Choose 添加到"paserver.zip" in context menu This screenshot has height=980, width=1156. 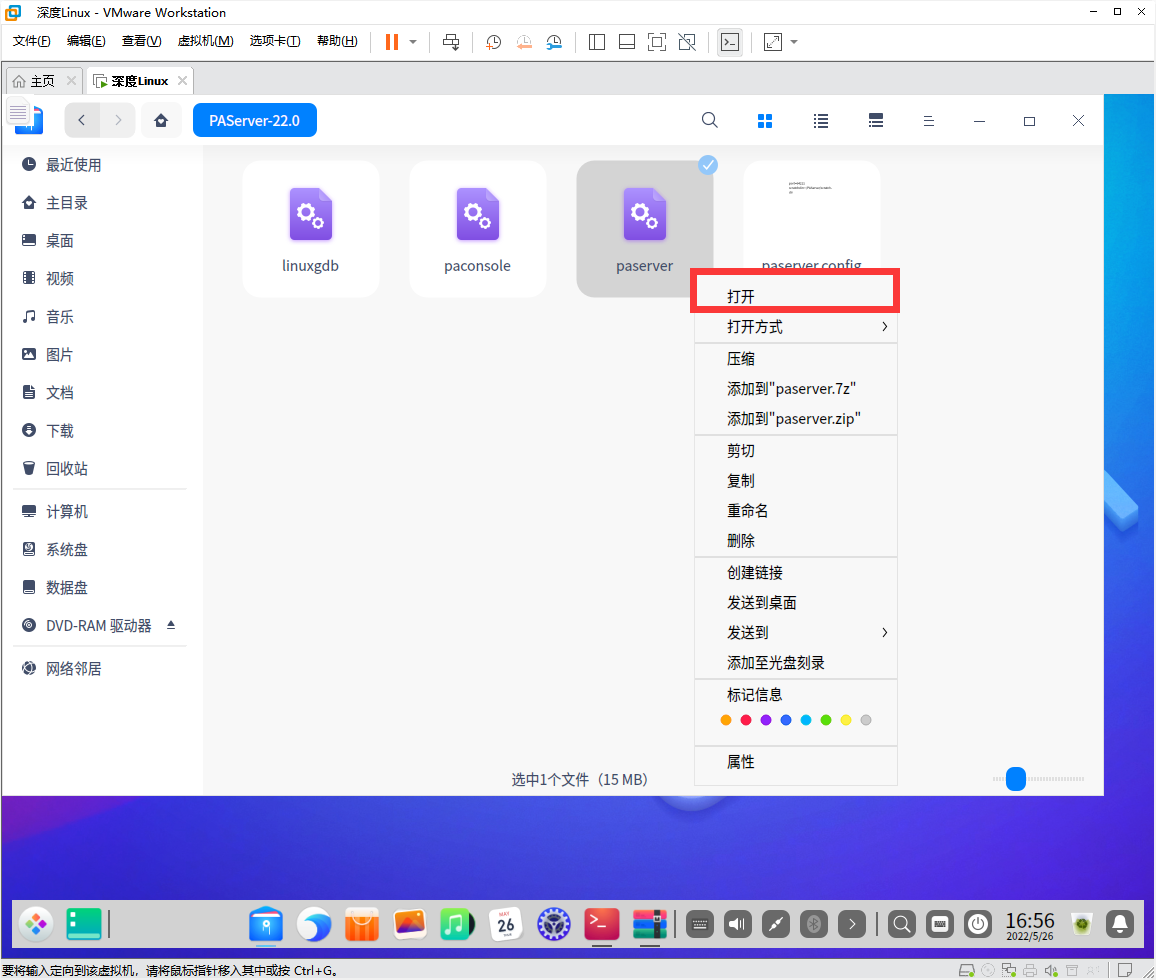coord(795,419)
